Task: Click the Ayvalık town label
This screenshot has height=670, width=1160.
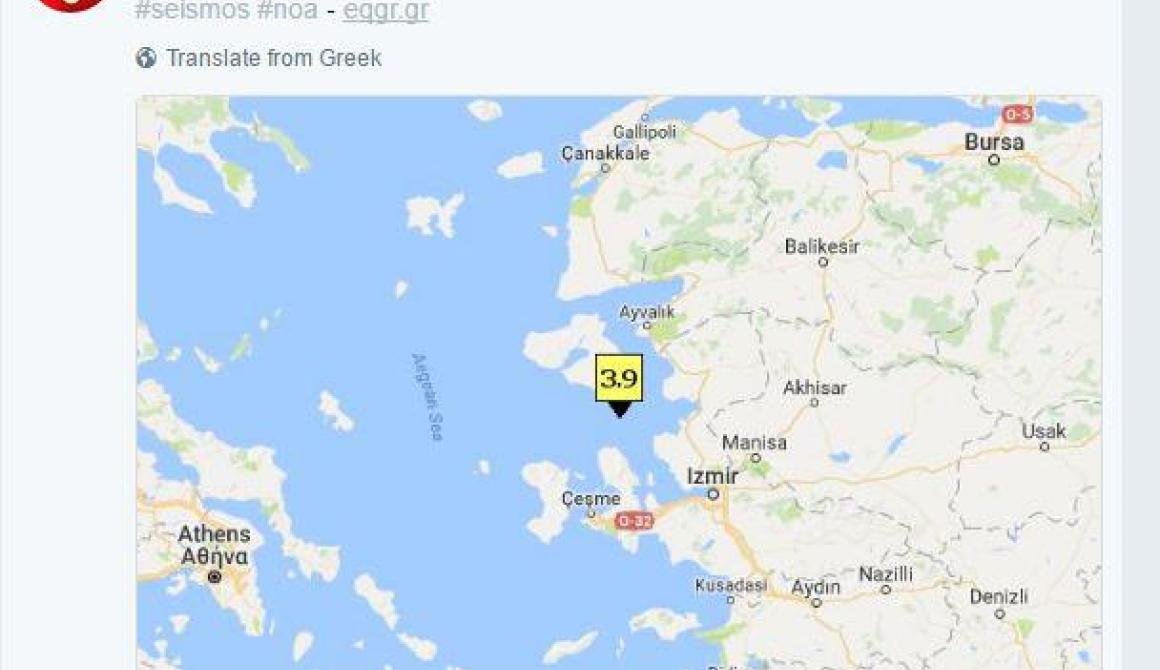Action: point(647,312)
